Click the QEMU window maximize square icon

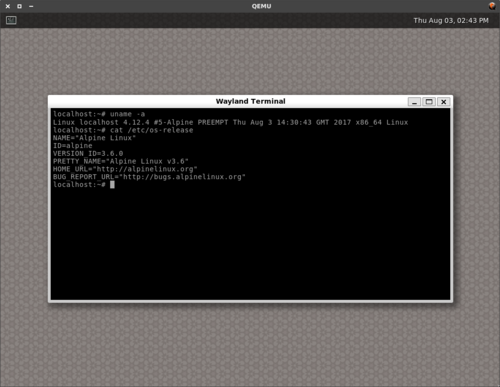[19, 6]
